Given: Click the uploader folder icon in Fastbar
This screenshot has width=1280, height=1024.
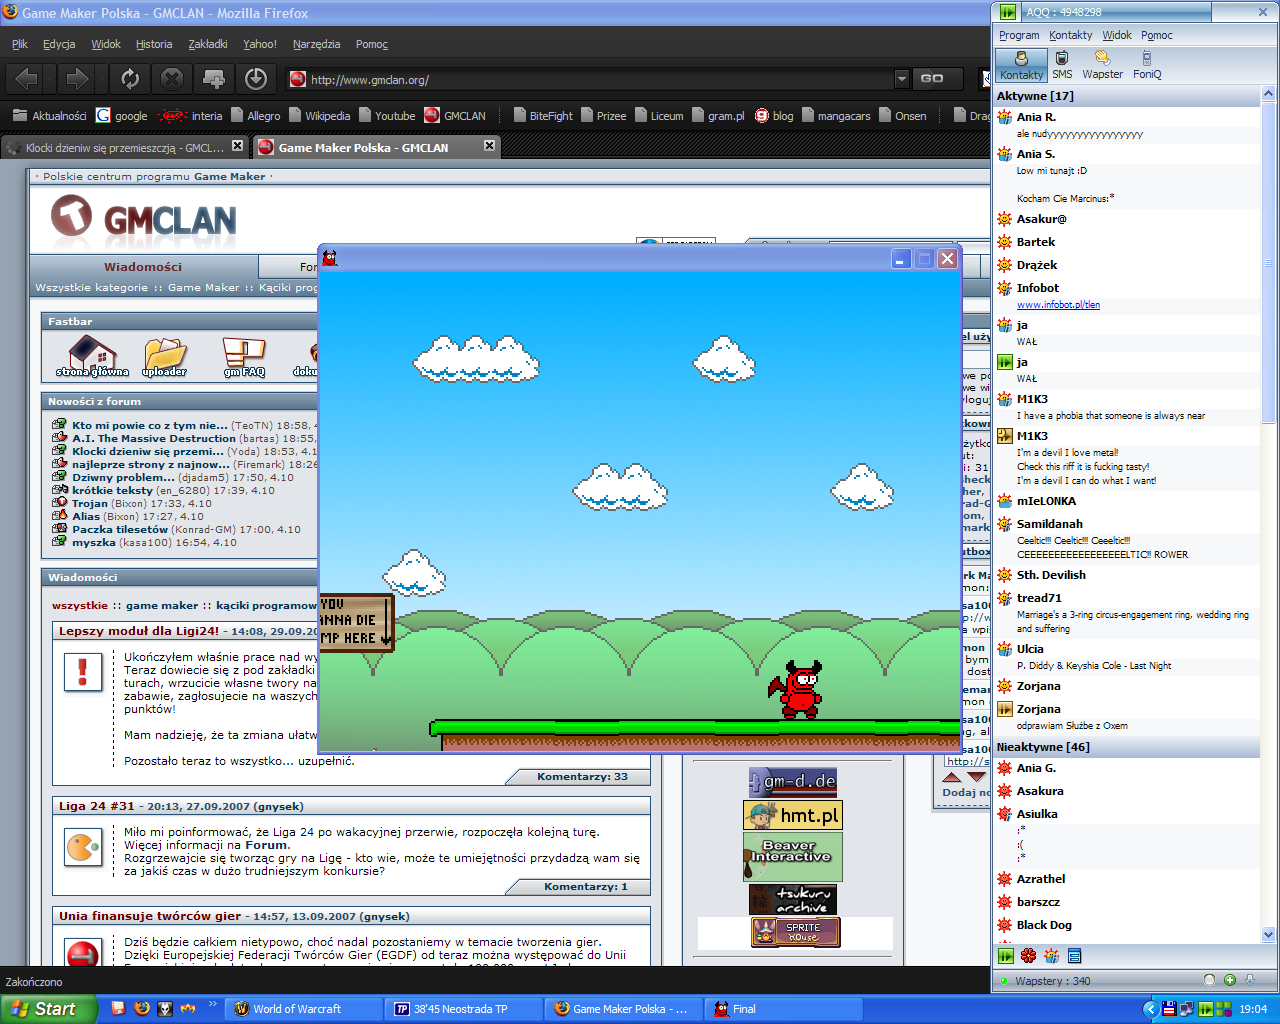Looking at the screenshot, I should [165, 356].
